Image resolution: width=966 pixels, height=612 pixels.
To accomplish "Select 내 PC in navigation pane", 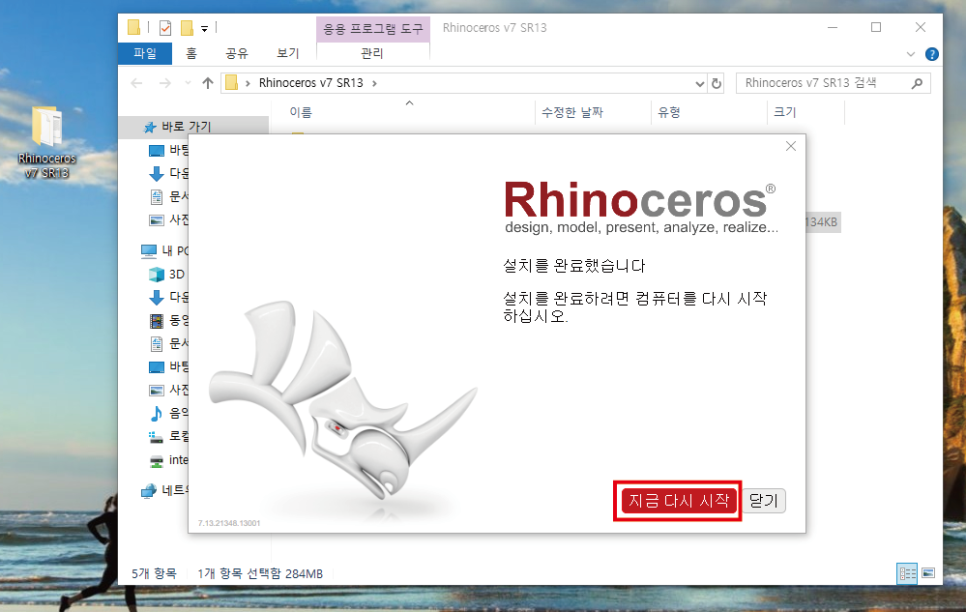I will (174, 251).
